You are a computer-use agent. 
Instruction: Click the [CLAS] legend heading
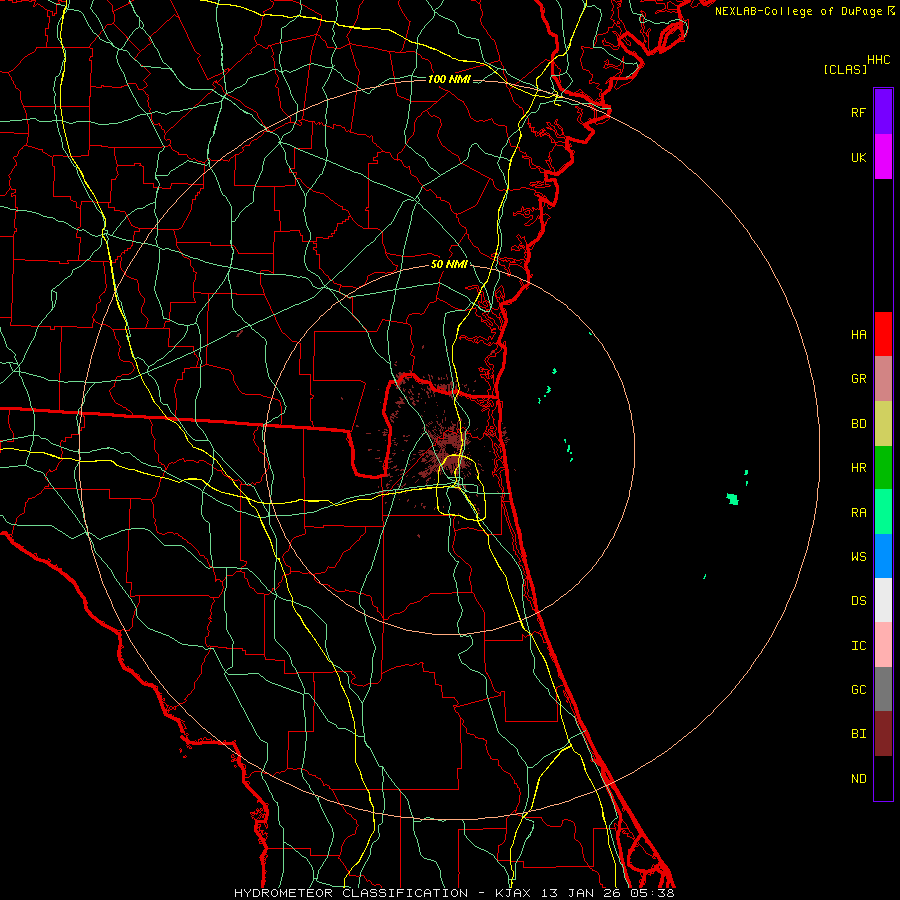click(845, 69)
